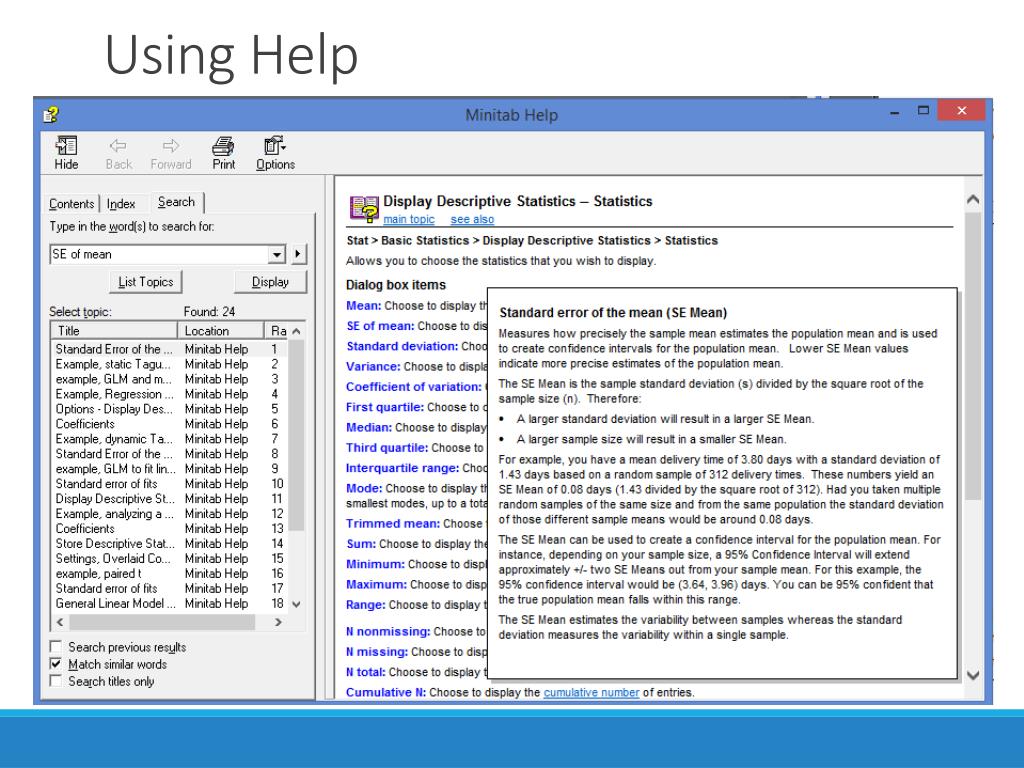Open the Options toolbar icon
The width and height of the screenshot is (1024, 768).
click(275, 153)
